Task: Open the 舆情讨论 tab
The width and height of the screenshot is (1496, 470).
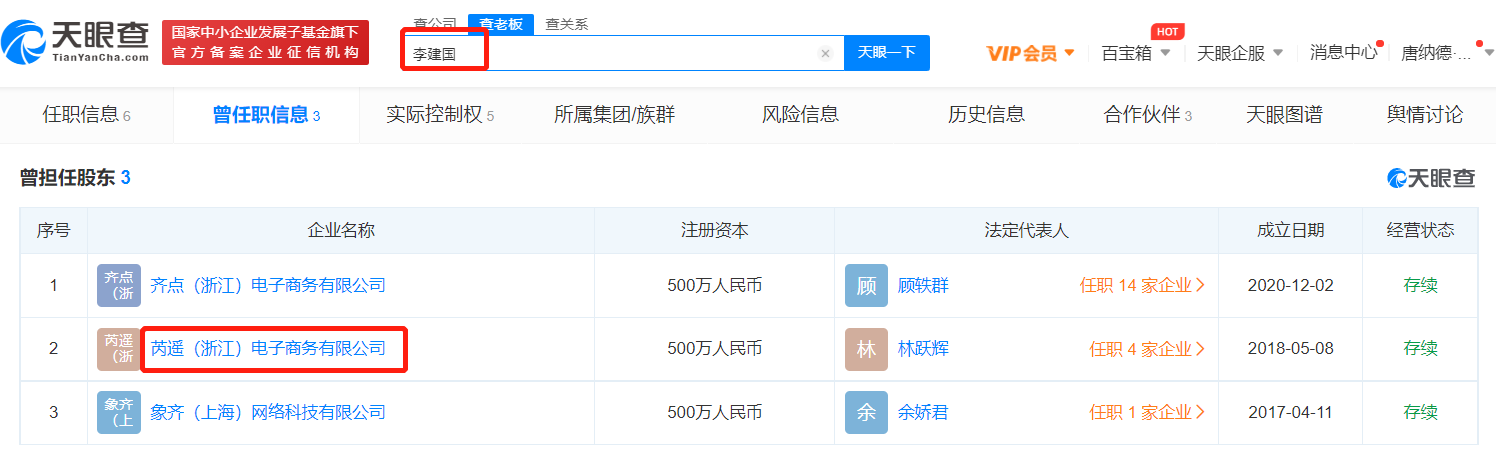Action: pyautogui.click(x=1424, y=115)
